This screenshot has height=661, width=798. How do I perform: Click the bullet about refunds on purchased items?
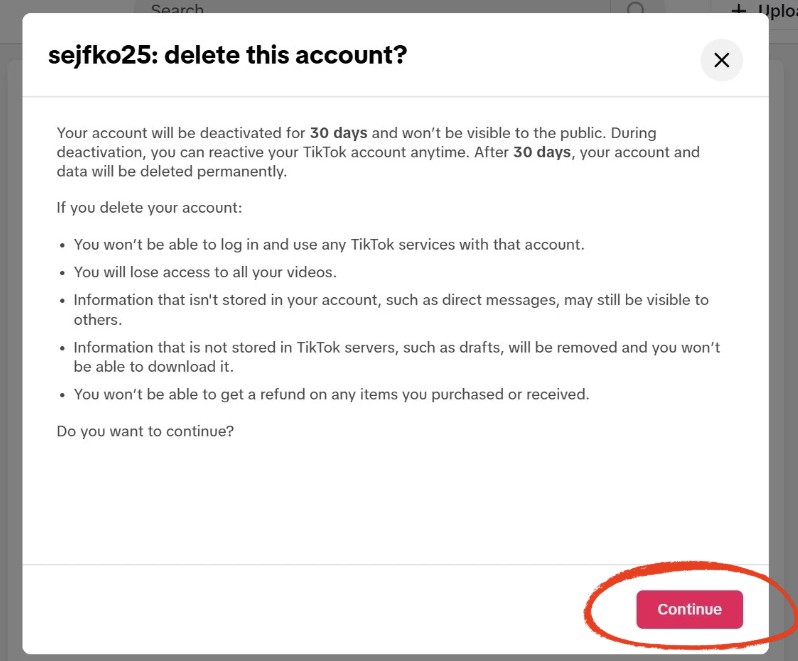tap(331, 394)
